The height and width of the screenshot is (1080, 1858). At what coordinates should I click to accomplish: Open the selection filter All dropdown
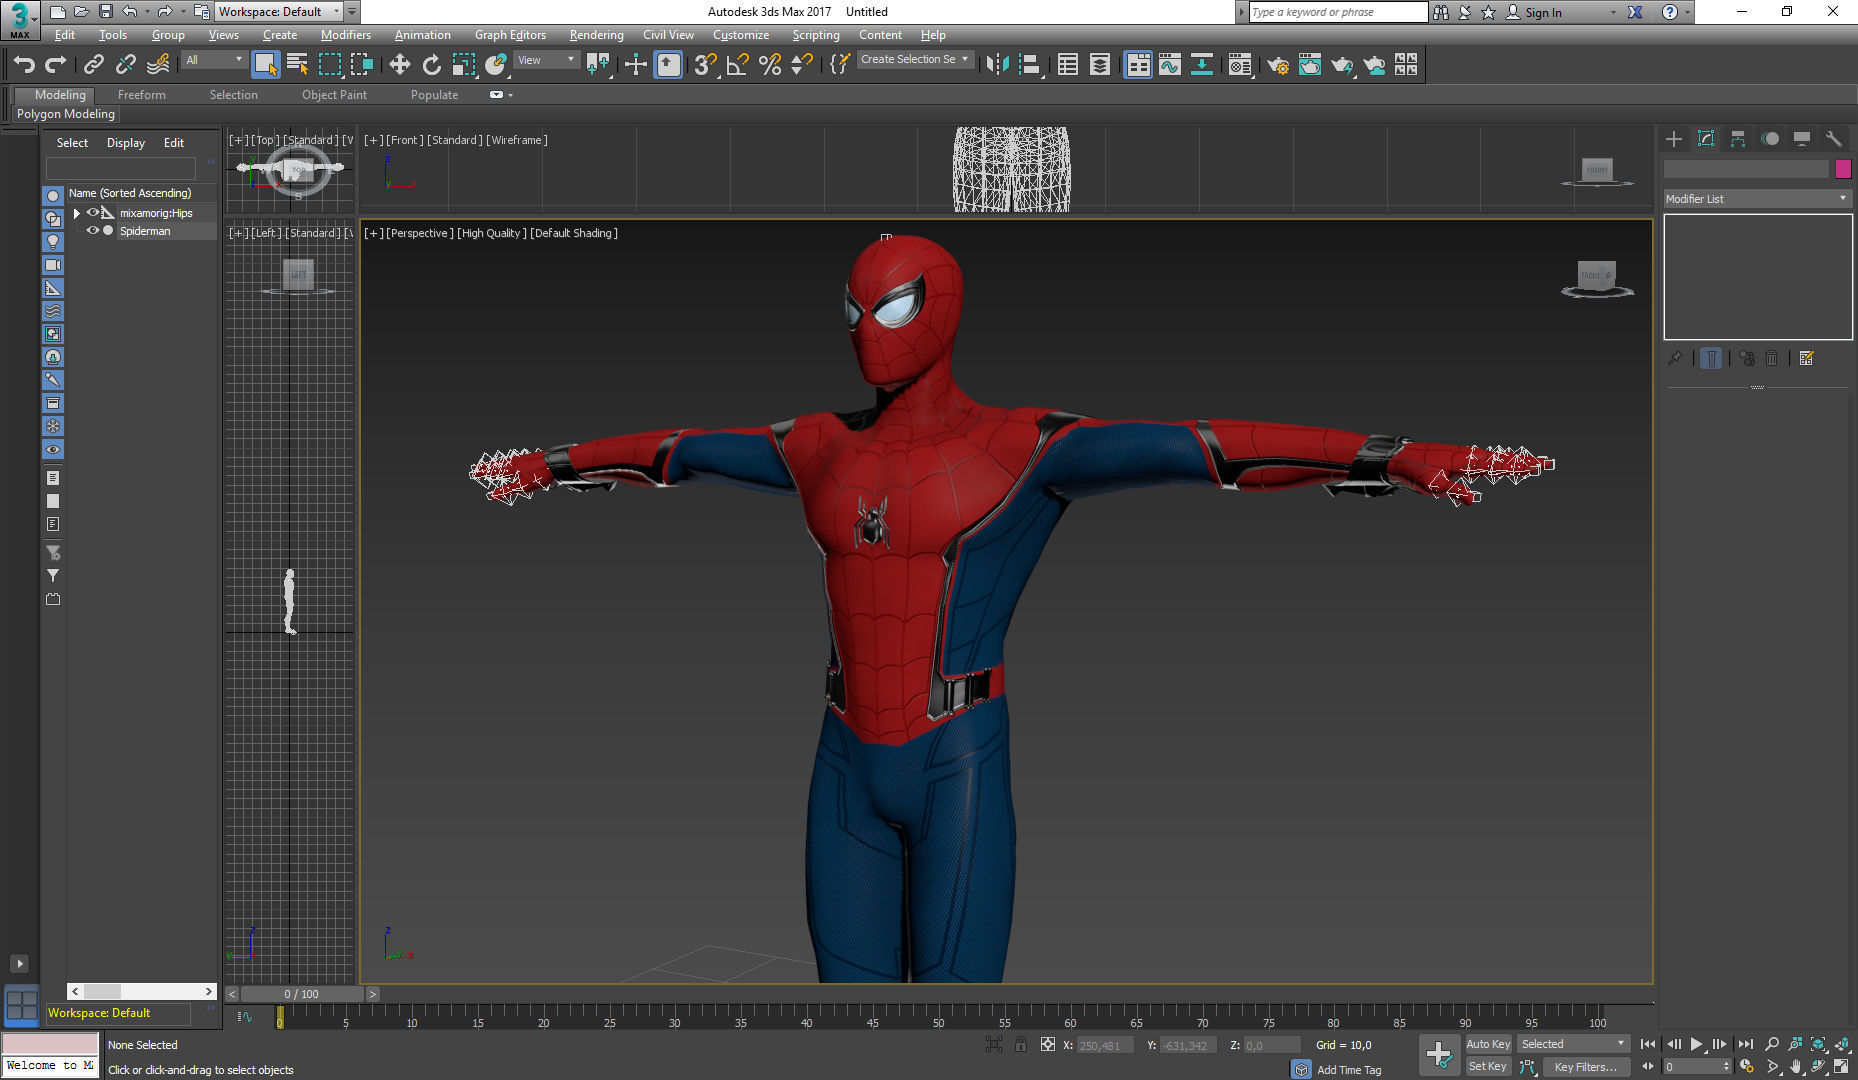click(214, 60)
